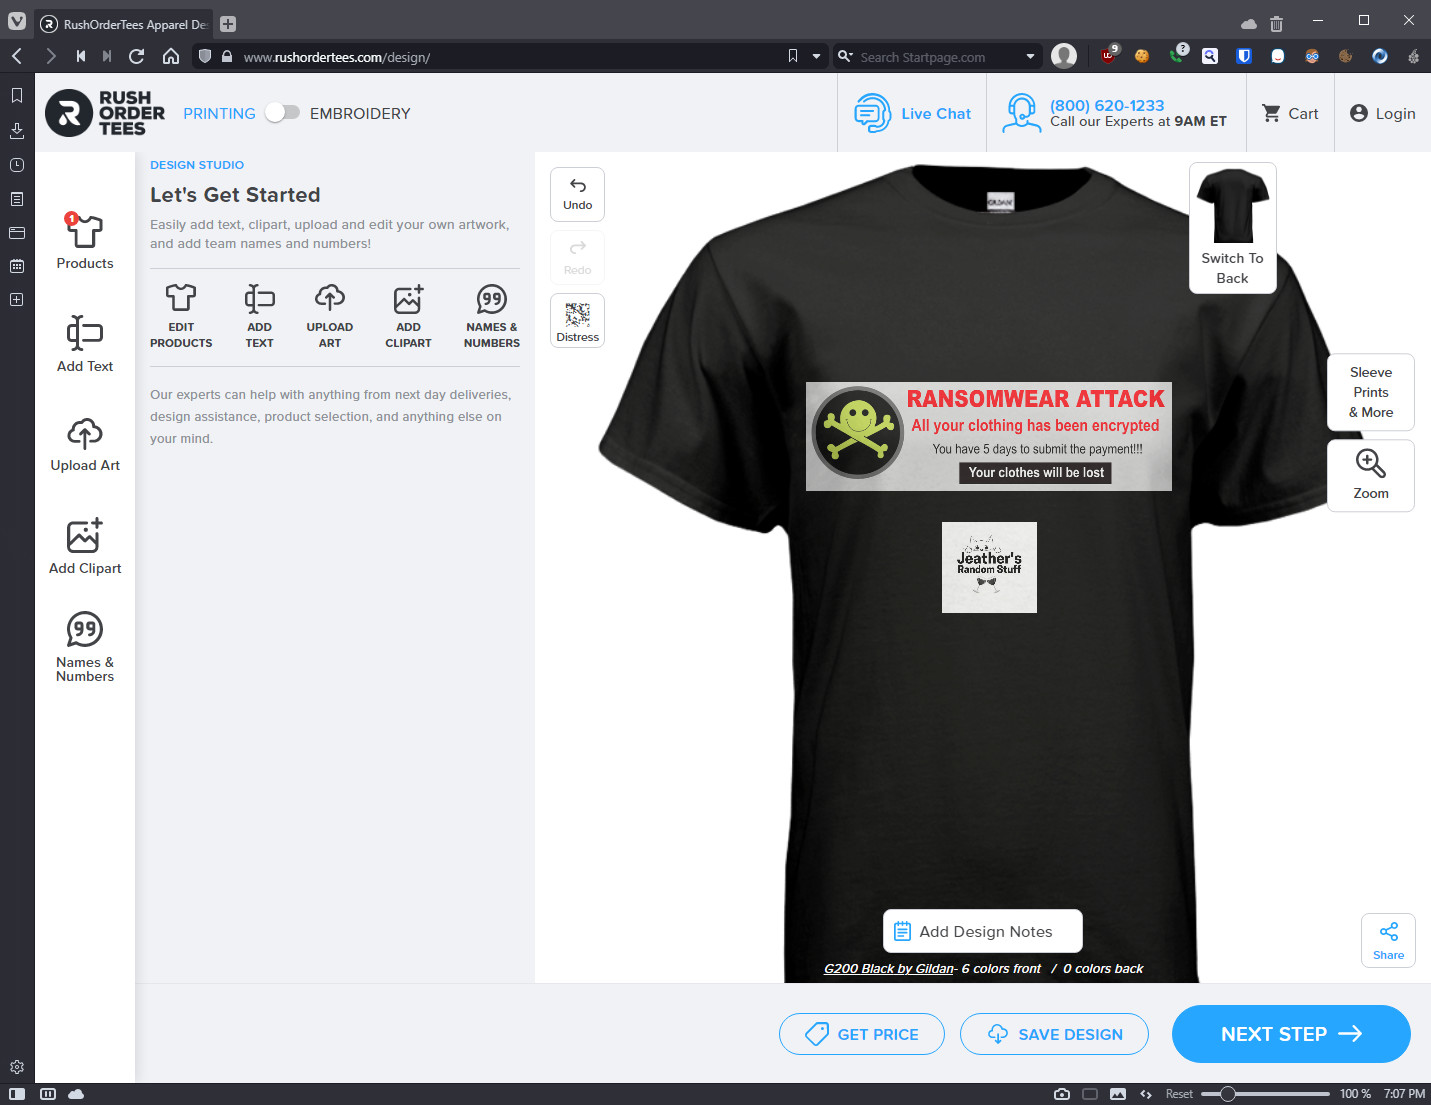Click the Undo button
1431x1105 pixels.
pyautogui.click(x=577, y=194)
